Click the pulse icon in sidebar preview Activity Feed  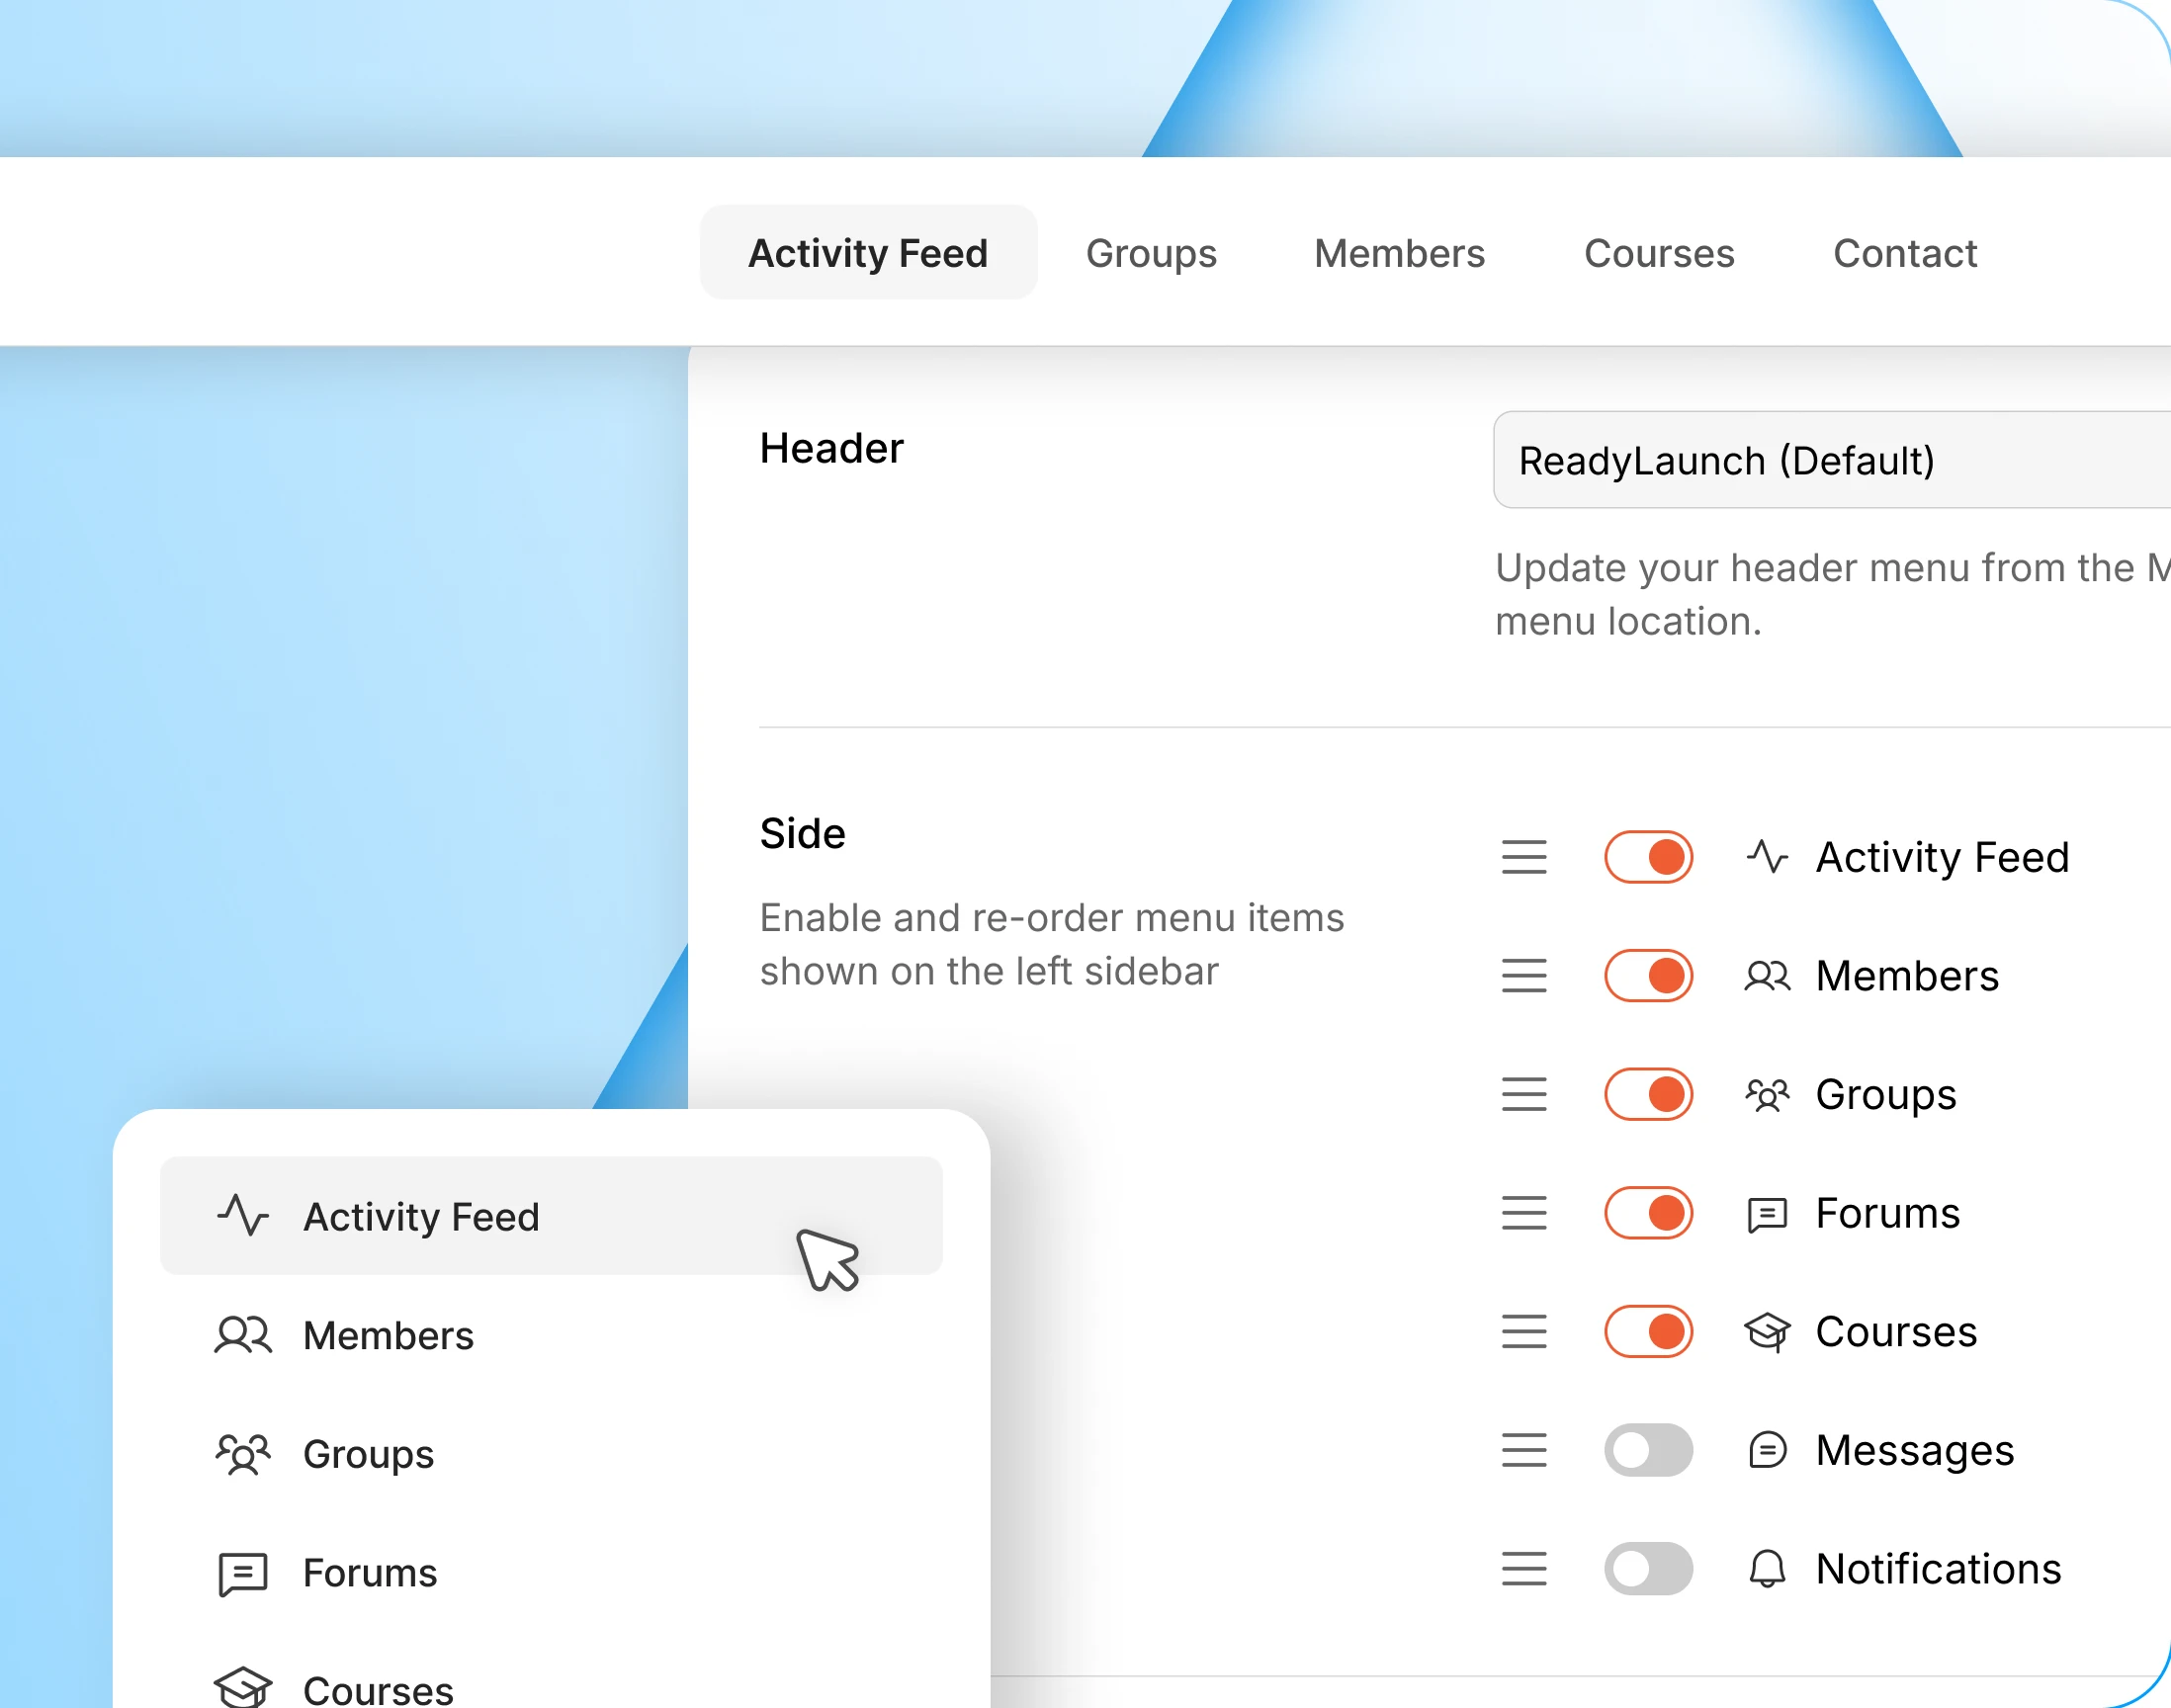[x=243, y=1215]
